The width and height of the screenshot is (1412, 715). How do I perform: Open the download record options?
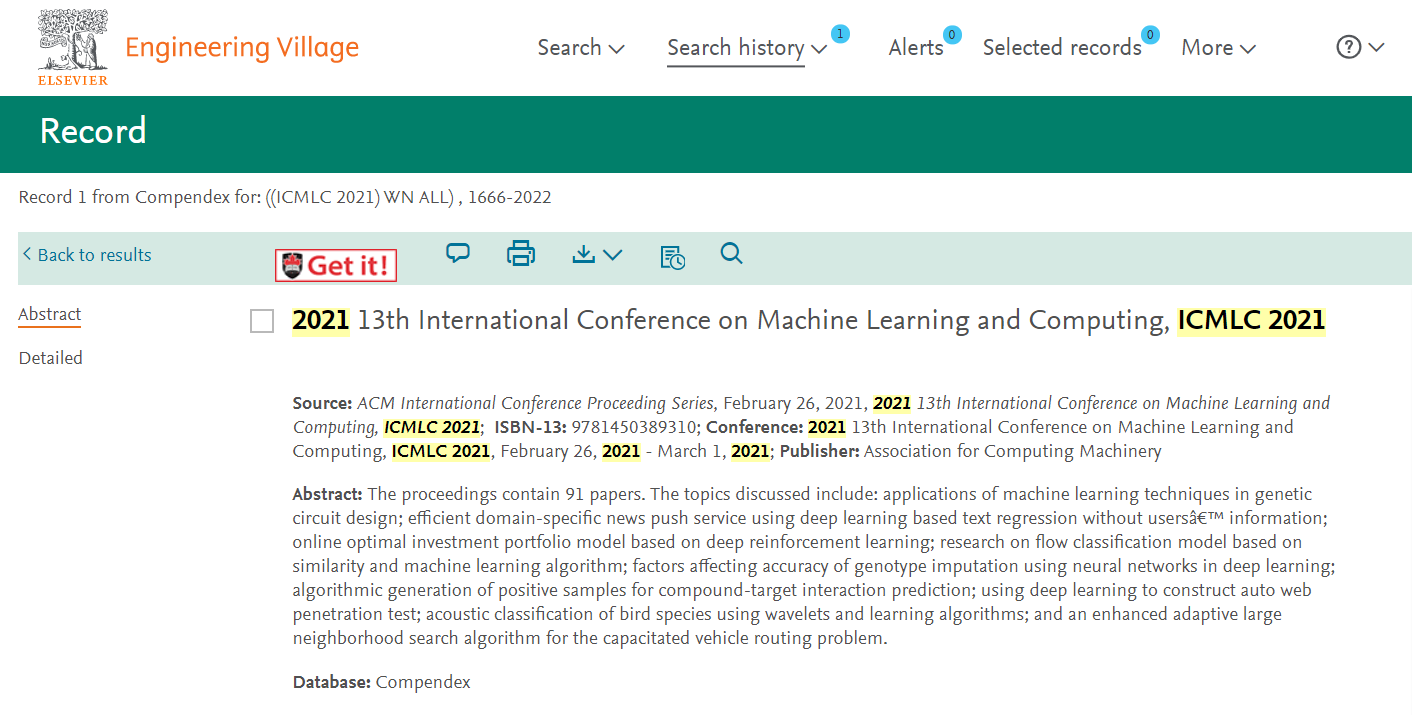pyautogui.click(x=597, y=255)
